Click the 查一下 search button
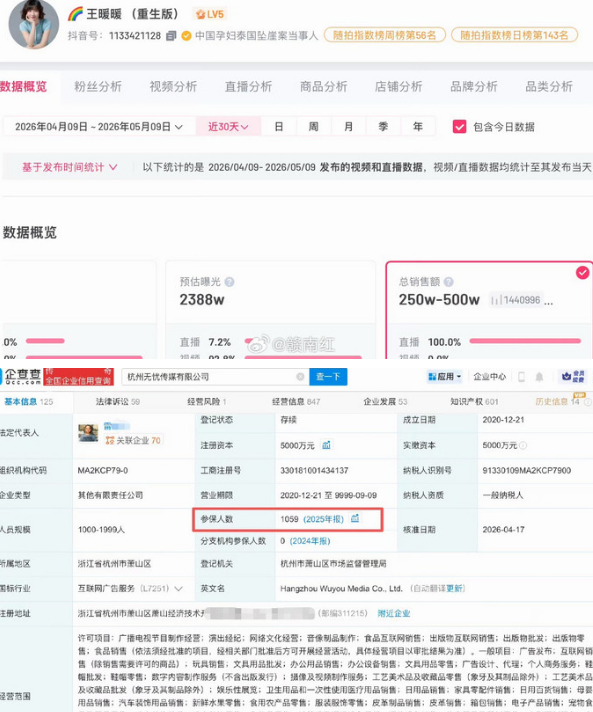Image resolution: width=593 pixels, height=712 pixels. coord(328,376)
